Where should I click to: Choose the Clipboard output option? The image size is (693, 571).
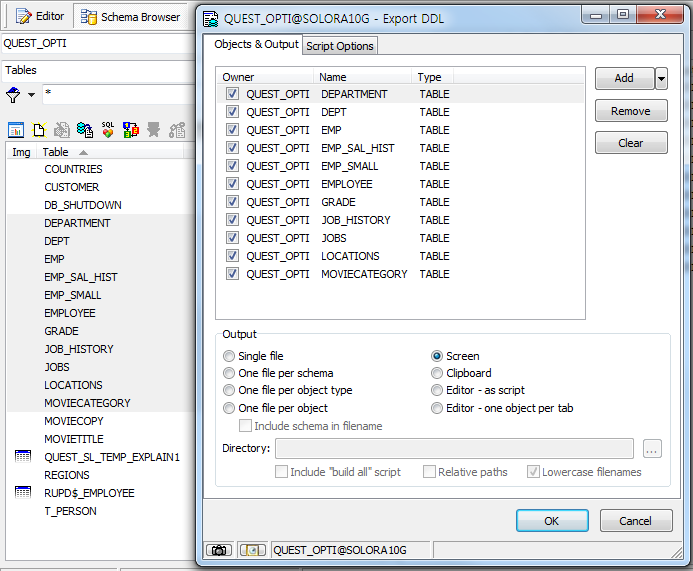coord(437,373)
